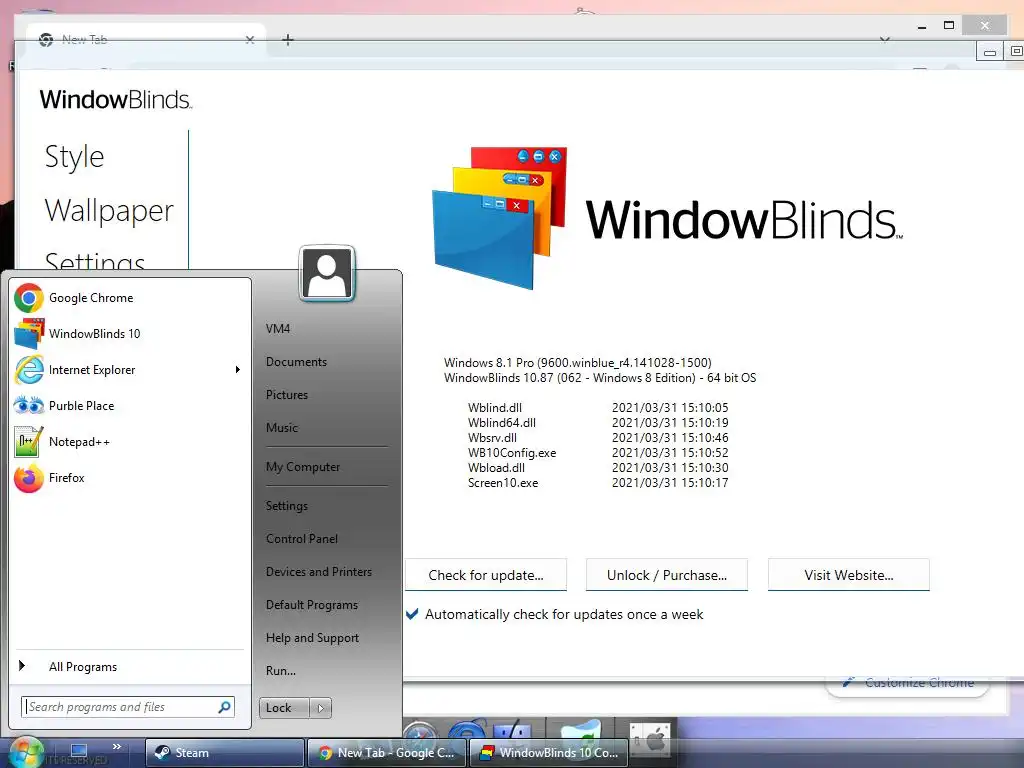Click the recycle bin dock icon

click(581, 734)
